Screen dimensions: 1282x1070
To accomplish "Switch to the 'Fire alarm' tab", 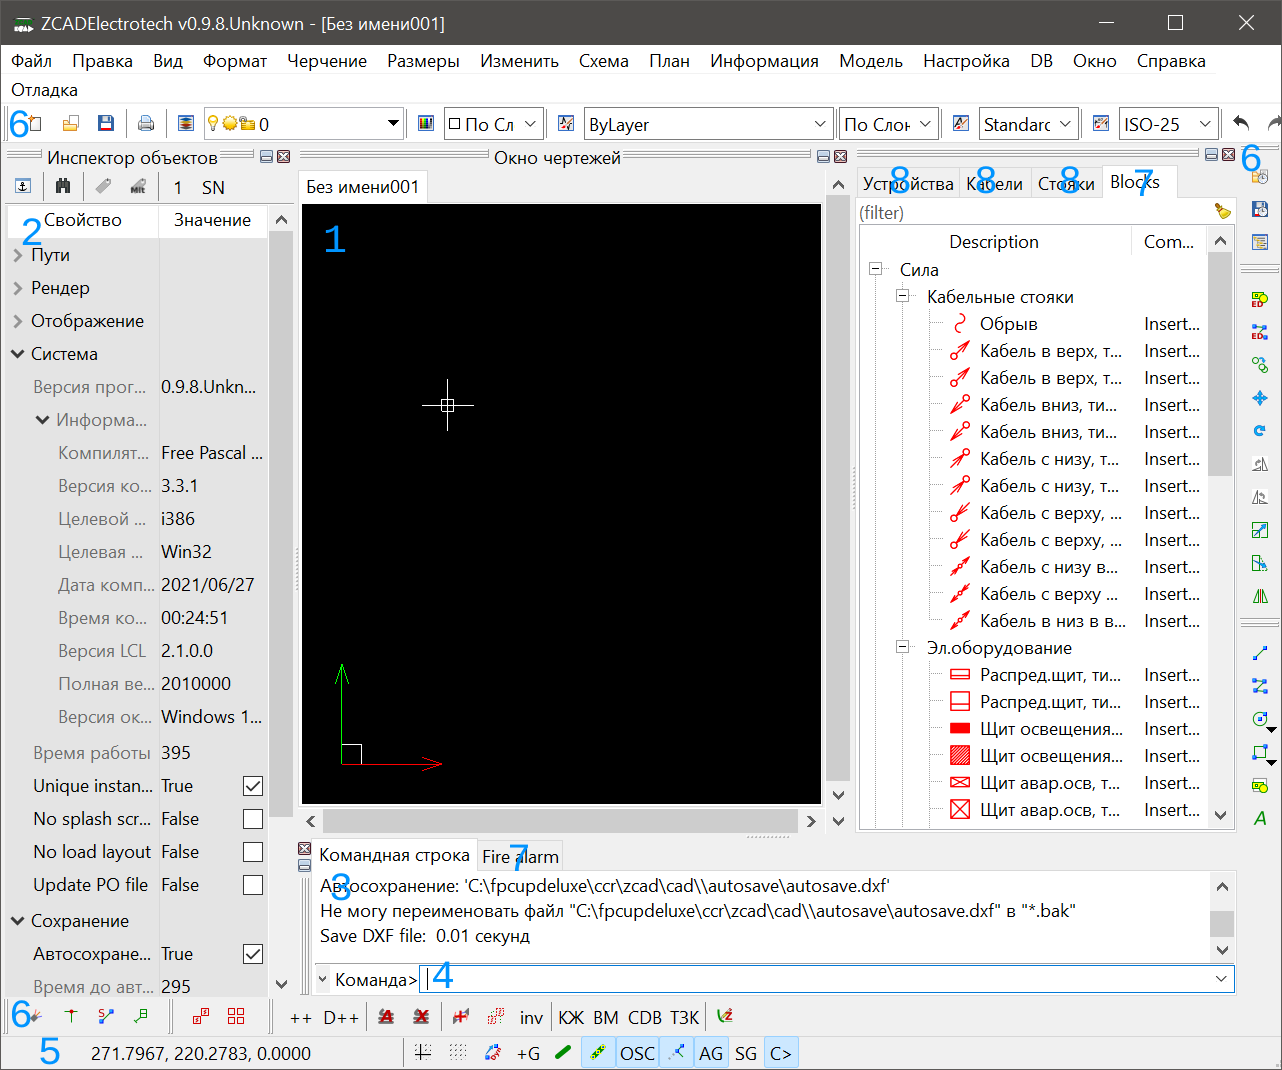I will 520,856.
